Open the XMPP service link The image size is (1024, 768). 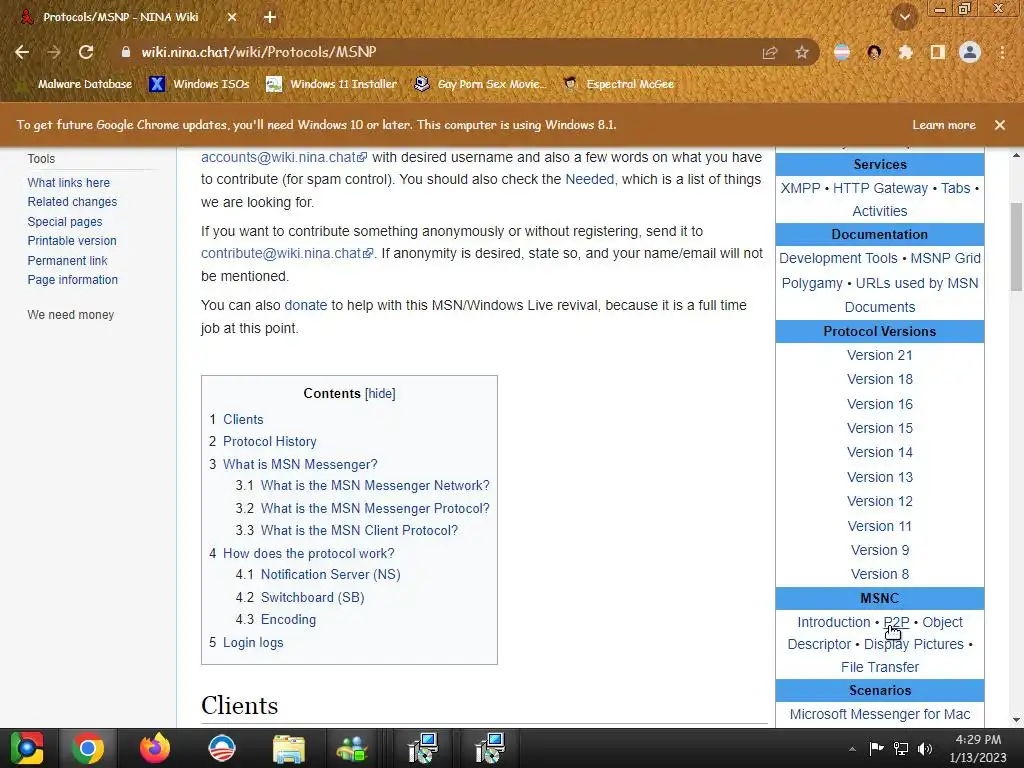tap(801, 188)
